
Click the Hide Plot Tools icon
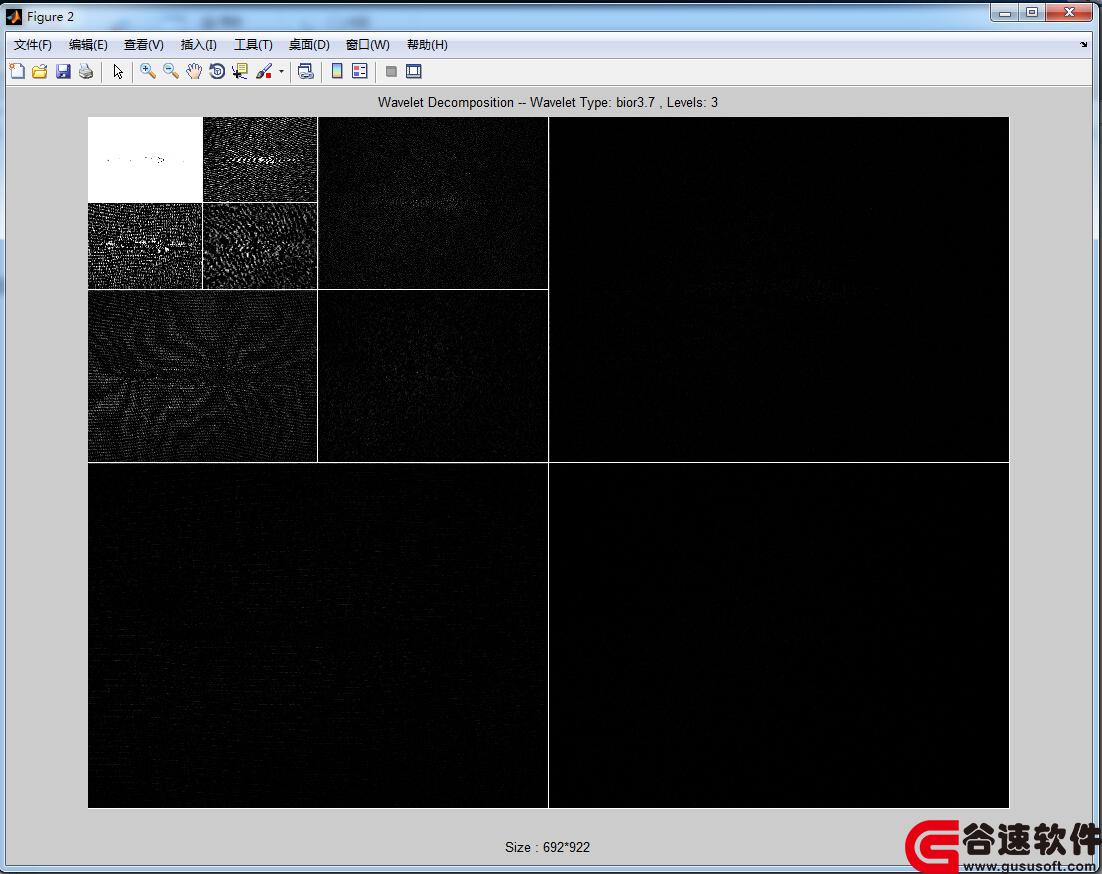pos(391,71)
